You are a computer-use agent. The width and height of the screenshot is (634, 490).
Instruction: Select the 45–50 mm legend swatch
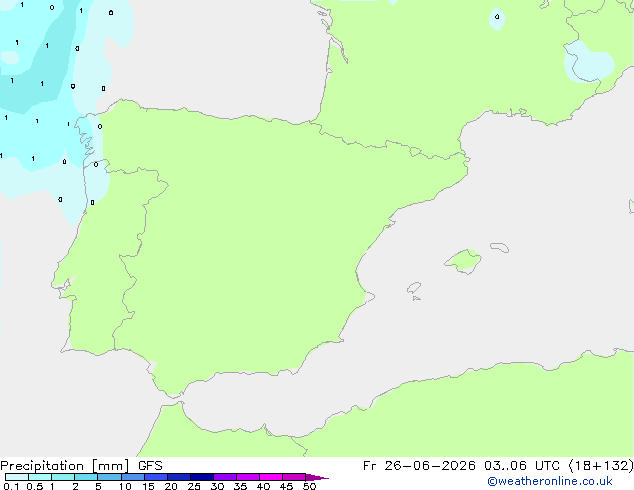click(x=294, y=477)
